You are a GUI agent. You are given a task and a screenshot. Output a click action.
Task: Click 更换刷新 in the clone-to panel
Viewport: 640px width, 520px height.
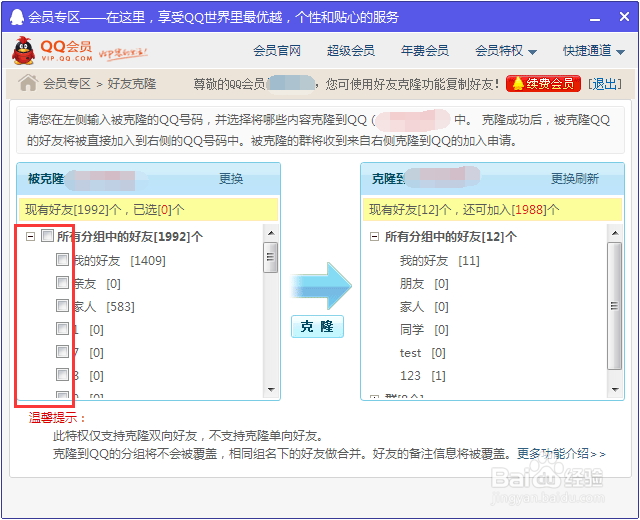tap(575, 178)
